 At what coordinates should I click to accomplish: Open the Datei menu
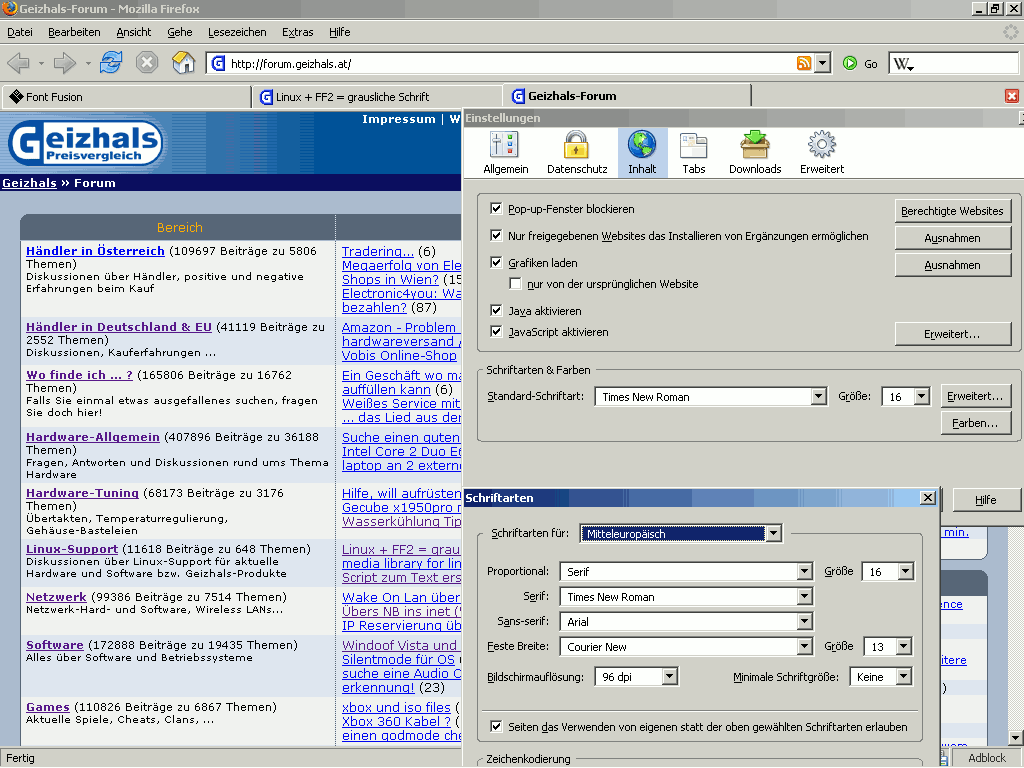(x=20, y=32)
